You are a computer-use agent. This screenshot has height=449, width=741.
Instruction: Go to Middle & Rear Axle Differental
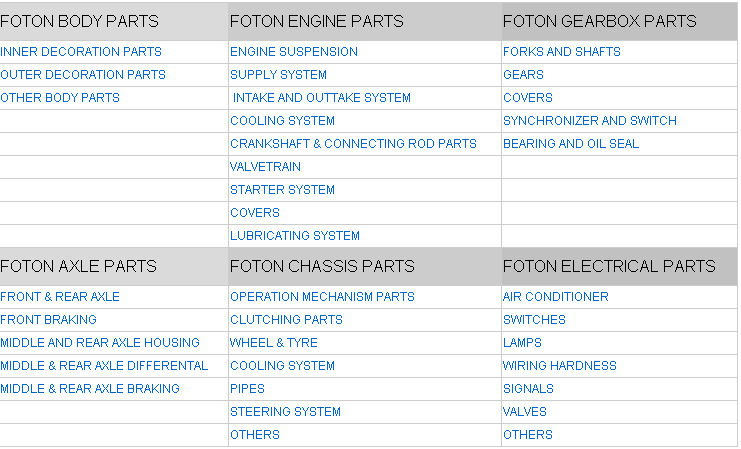104,366
